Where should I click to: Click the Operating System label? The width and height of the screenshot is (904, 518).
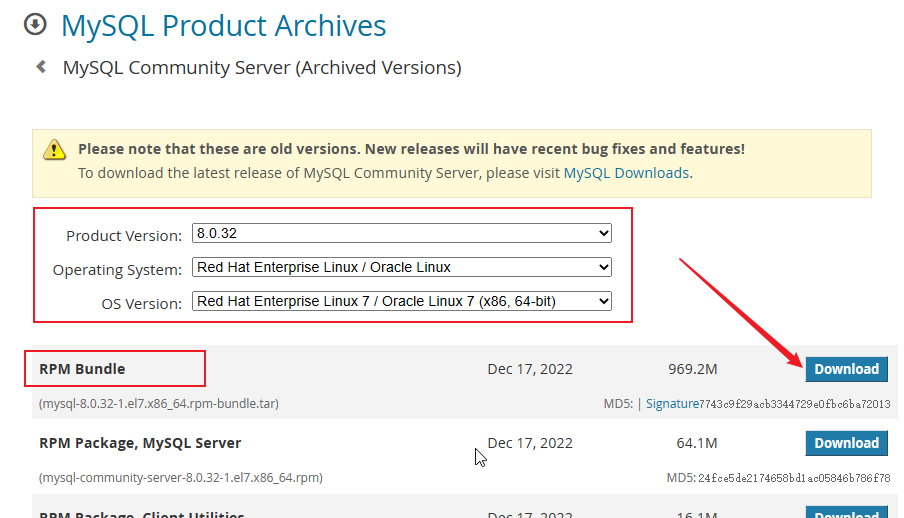tap(117, 270)
